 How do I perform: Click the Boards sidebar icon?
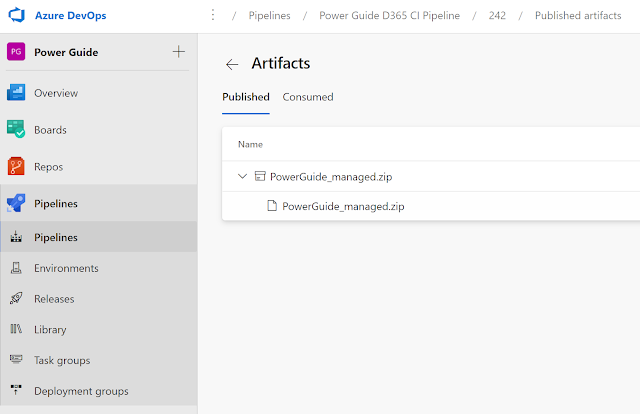tap(16, 129)
